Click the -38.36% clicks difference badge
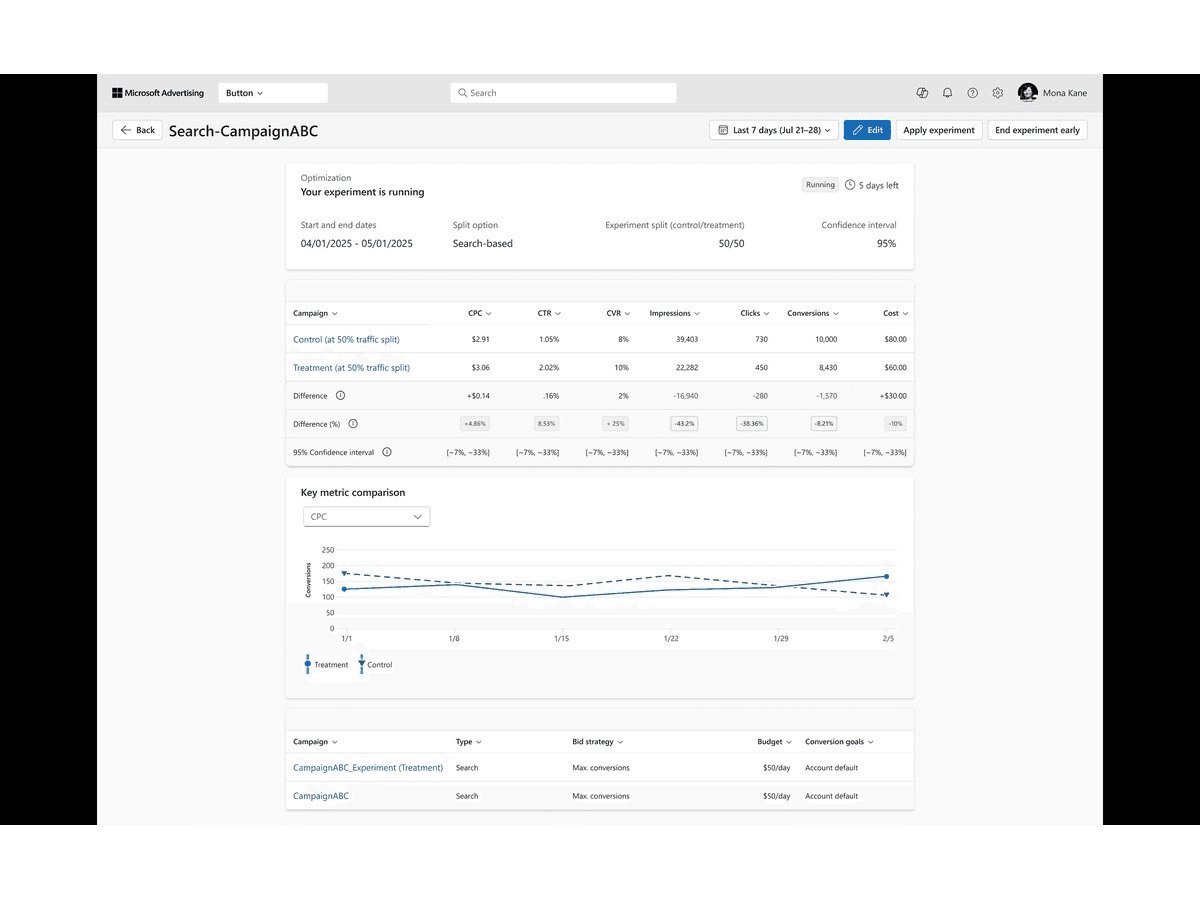This screenshot has width=1200, height=900. pyautogui.click(x=751, y=424)
